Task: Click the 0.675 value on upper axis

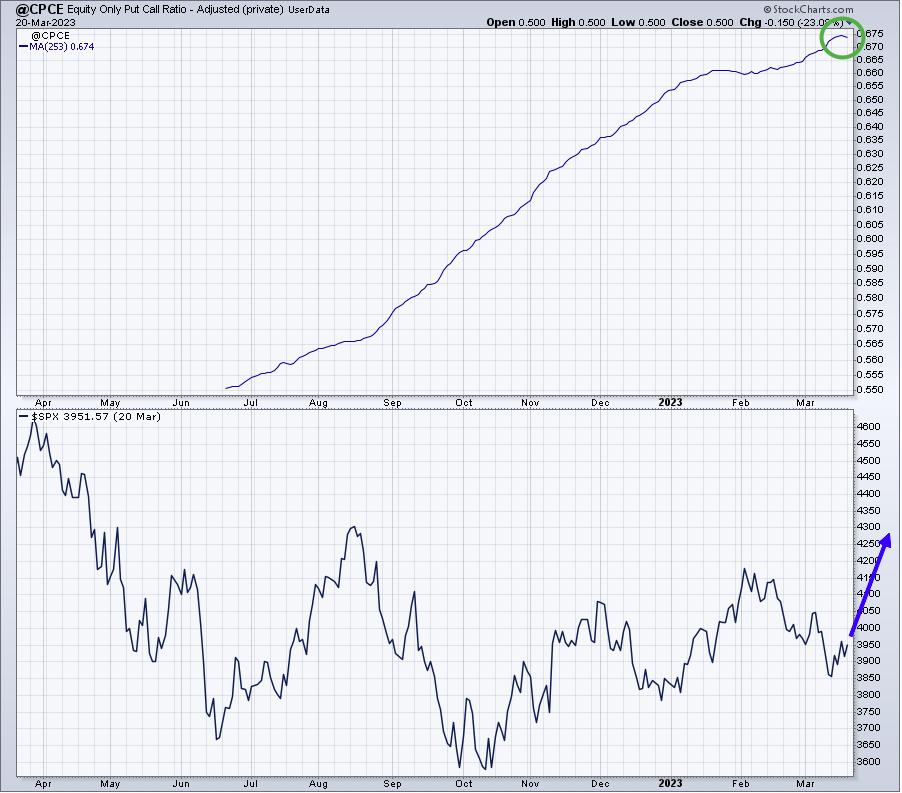Action: (x=873, y=33)
